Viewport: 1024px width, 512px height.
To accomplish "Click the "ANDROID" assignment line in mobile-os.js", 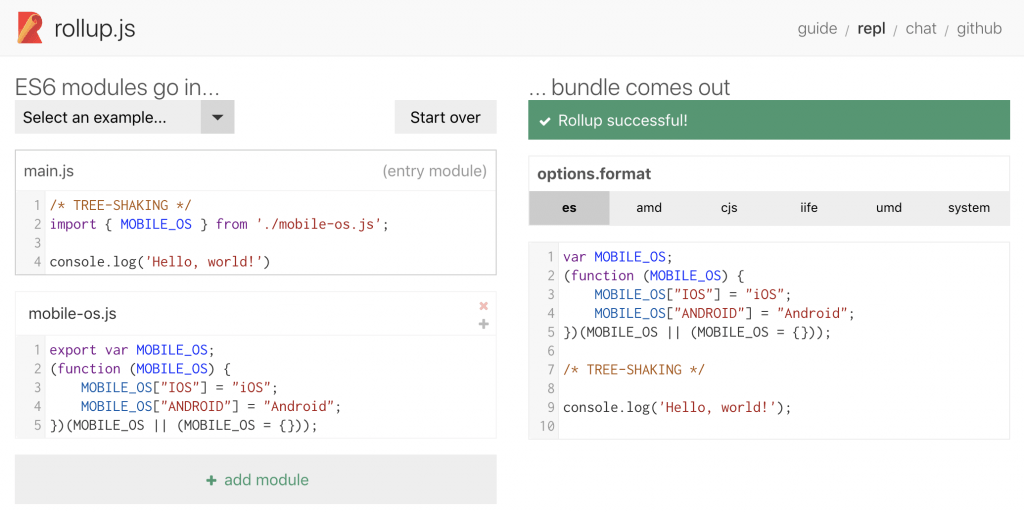I will (211, 406).
